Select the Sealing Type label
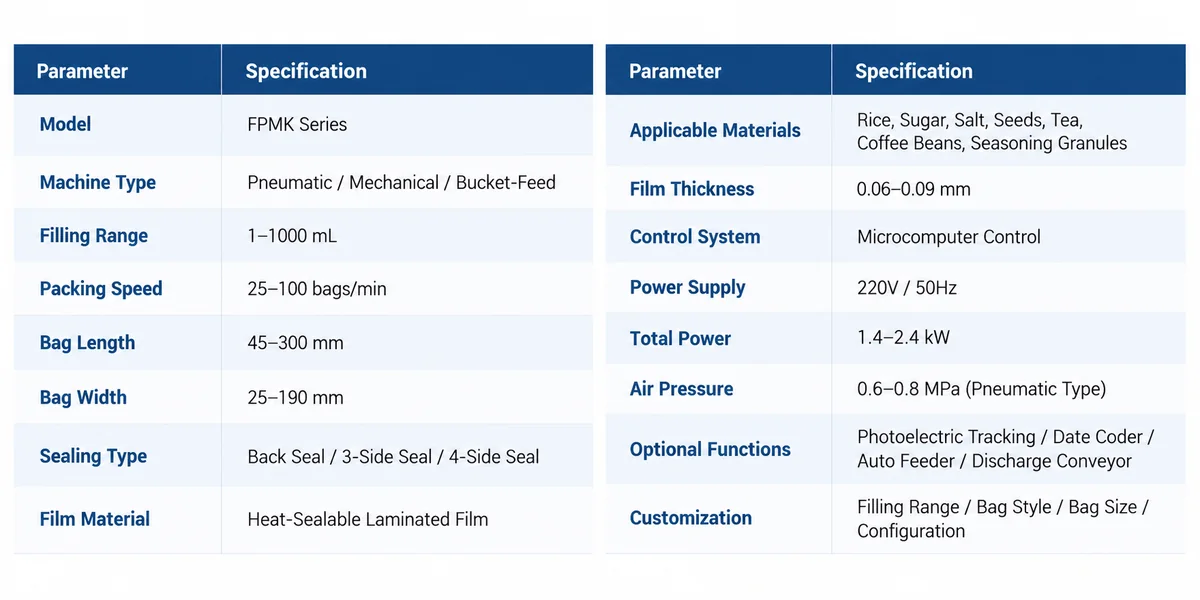 (93, 456)
